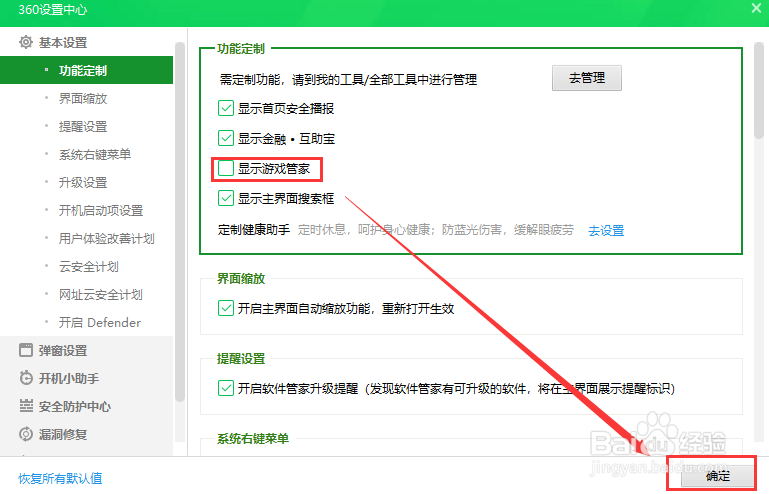Click the 系统右键菜单 section heading
769x494 pixels.
[253, 439]
